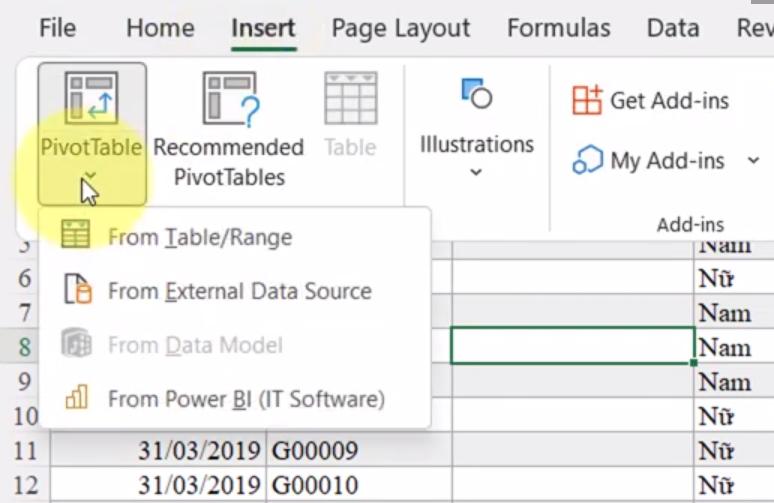Click the 31/03/2019 date in row 11
The image size is (774, 503).
[158, 450]
